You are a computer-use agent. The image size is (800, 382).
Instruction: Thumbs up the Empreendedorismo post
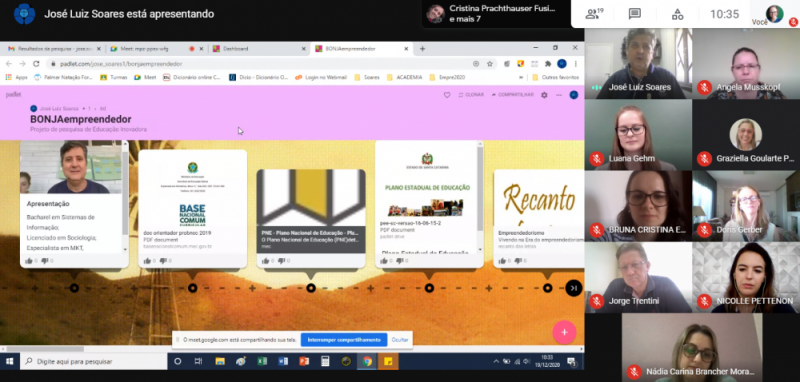pyautogui.click(x=502, y=261)
